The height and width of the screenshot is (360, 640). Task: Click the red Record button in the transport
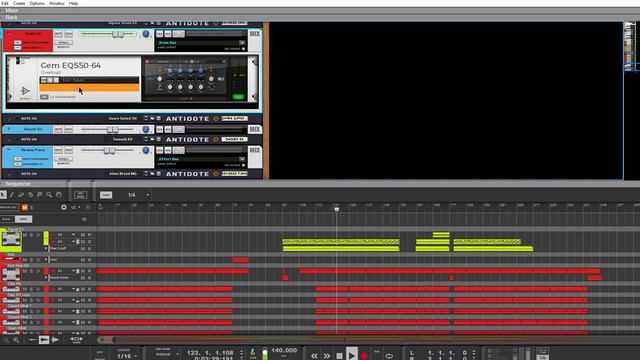(x=364, y=356)
